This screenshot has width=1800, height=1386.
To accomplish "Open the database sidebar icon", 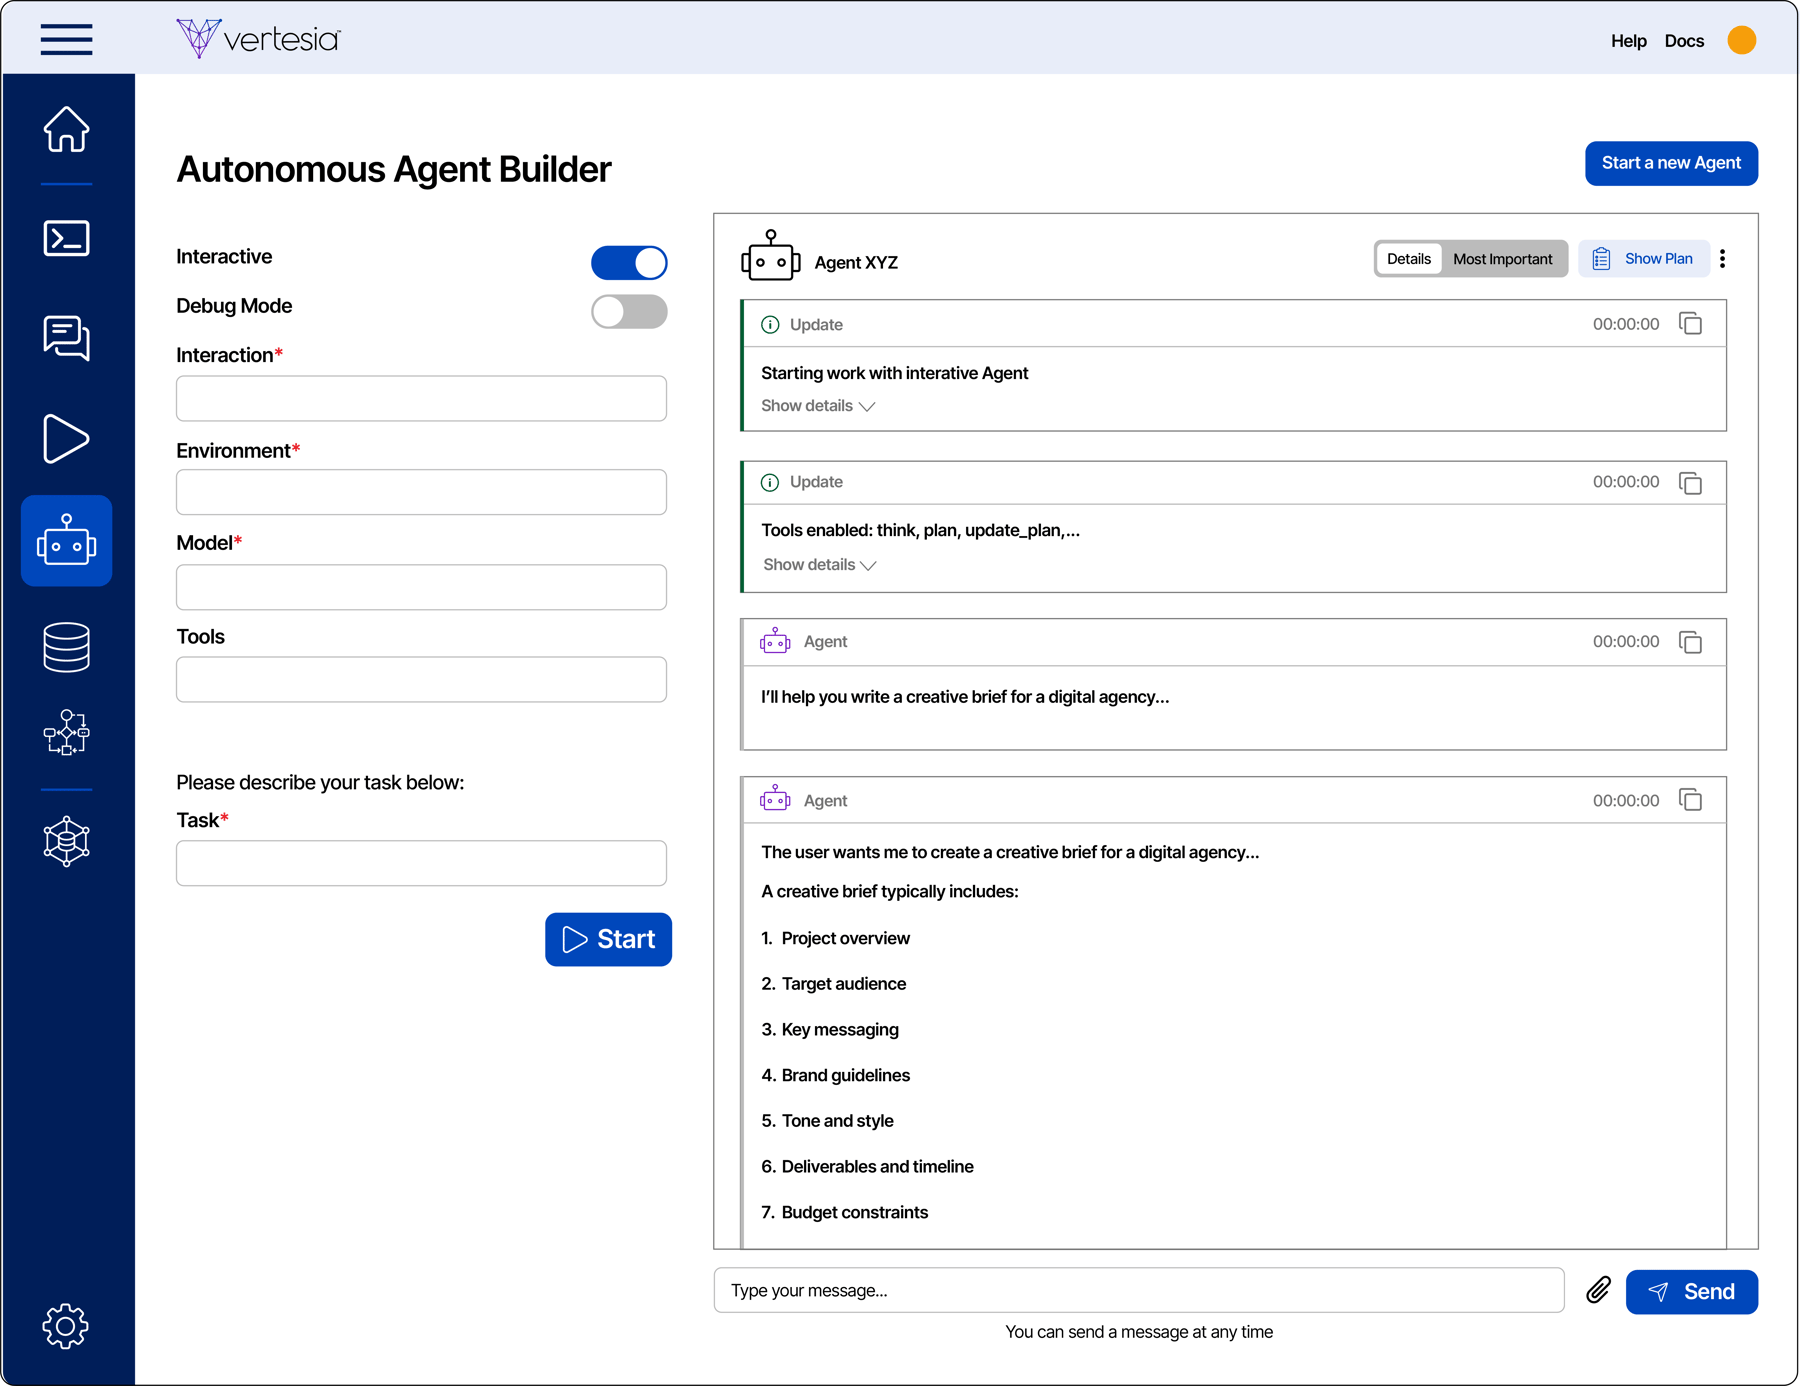I will point(66,647).
